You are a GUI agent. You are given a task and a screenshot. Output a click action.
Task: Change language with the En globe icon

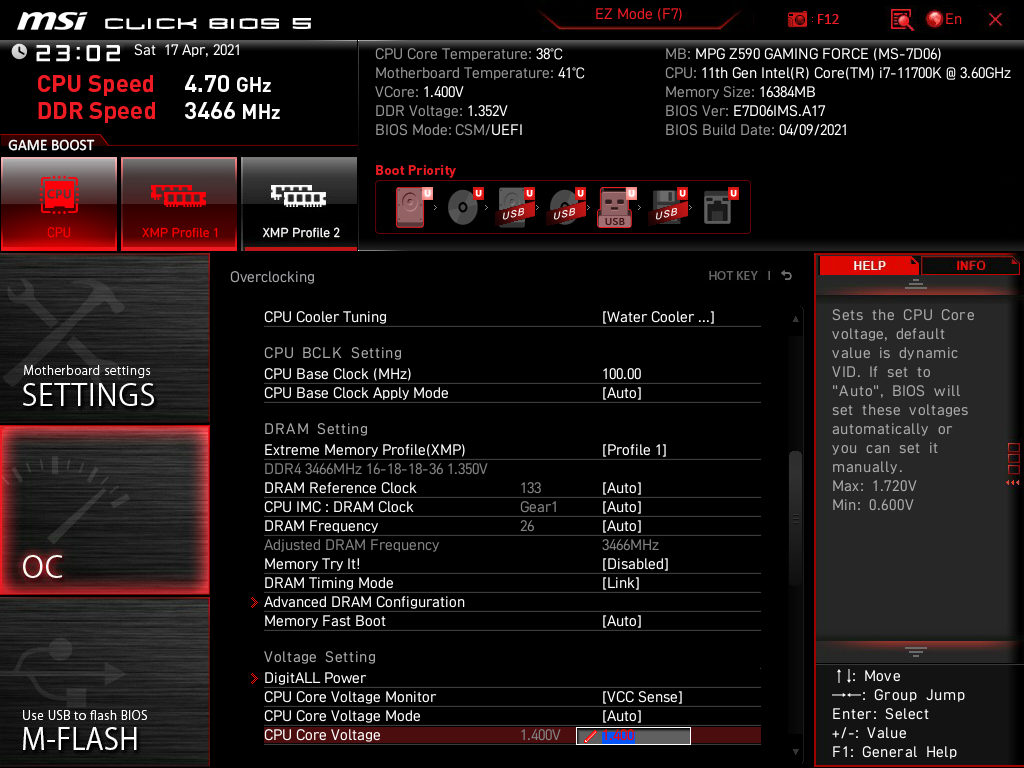(944, 20)
